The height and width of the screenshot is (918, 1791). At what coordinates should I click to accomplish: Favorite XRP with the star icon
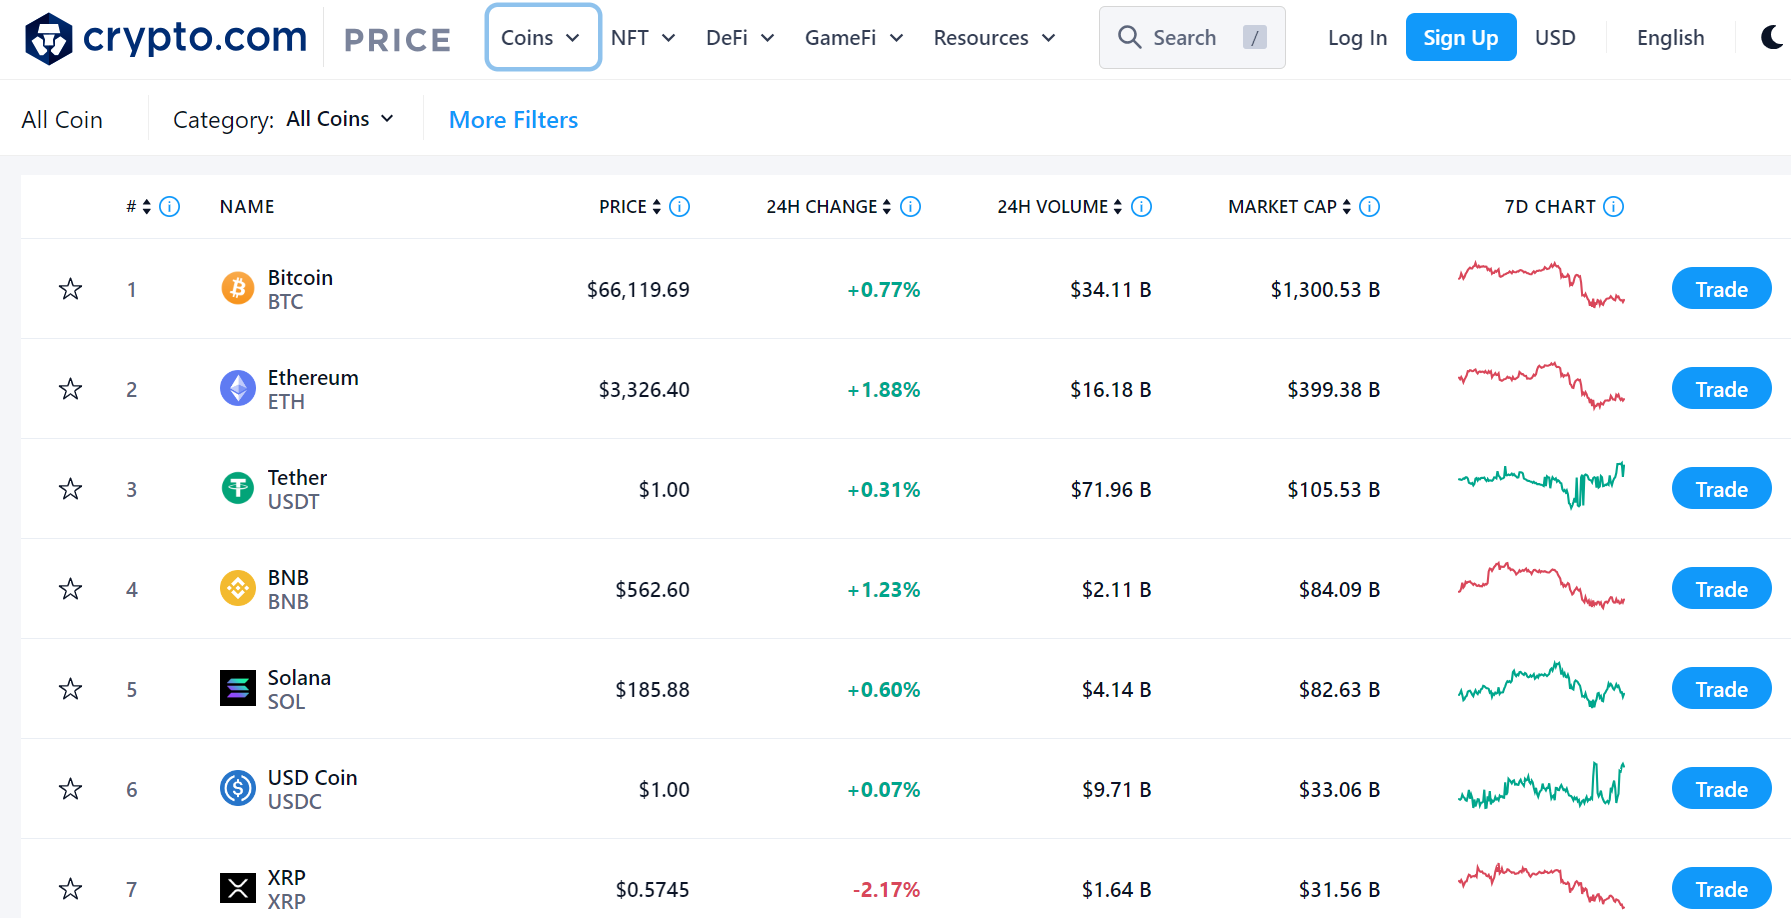pyautogui.click(x=70, y=889)
